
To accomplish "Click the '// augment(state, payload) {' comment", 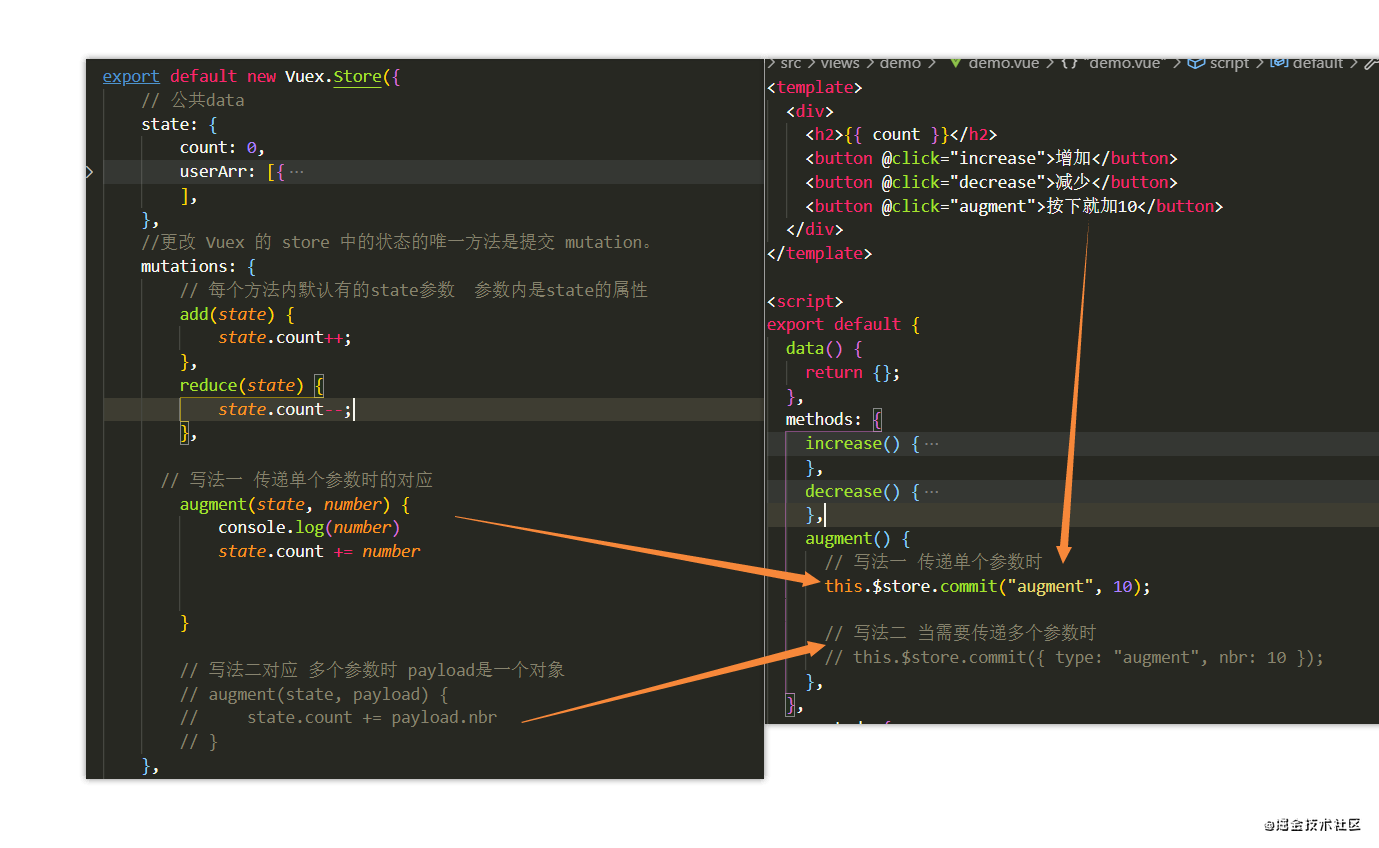I will tap(314, 695).
